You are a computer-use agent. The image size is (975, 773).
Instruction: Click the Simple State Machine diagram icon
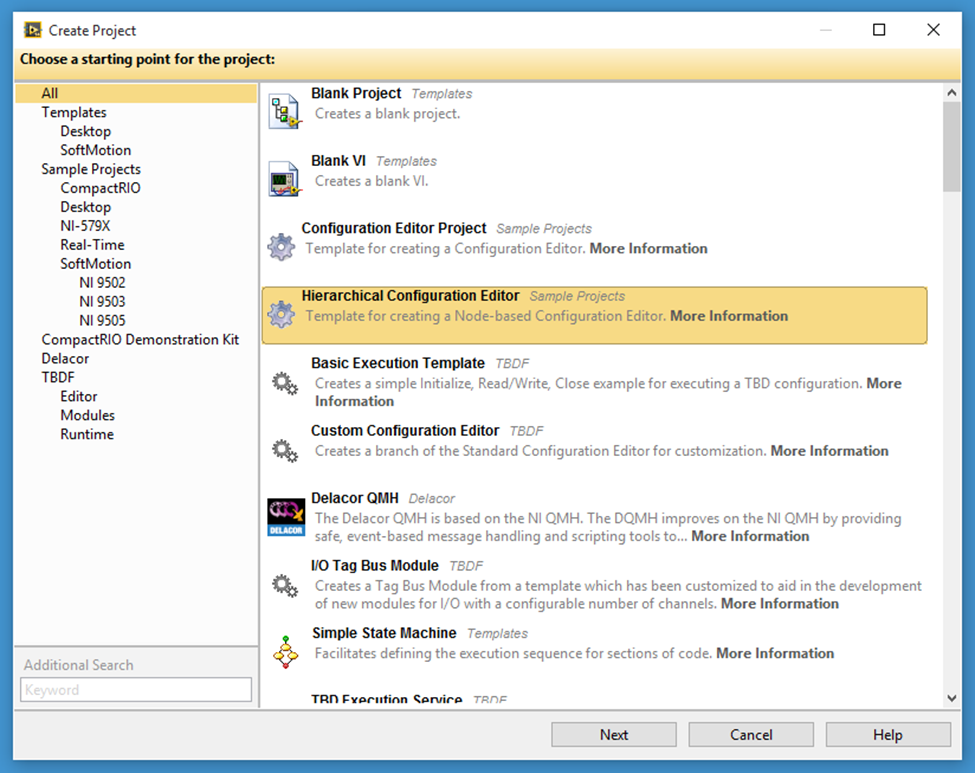coord(285,652)
